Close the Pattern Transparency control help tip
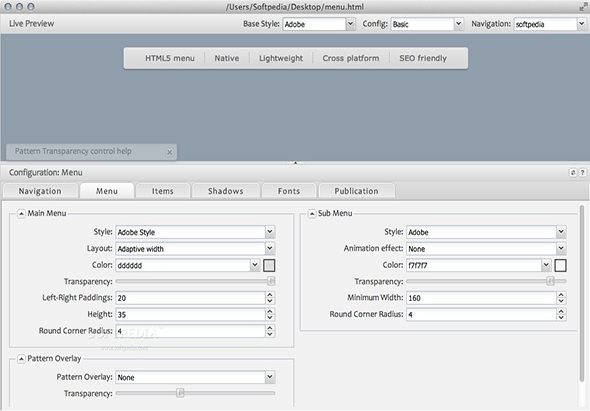Image resolution: width=590 pixels, height=411 pixels. point(169,152)
